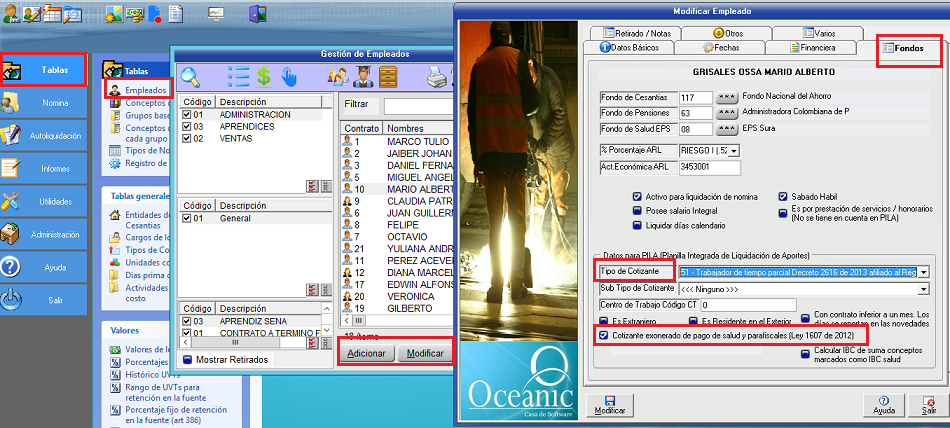Image resolution: width=950 pixels, height=428 pixels.
Task: Open the Tipo de Cotizante dropdown
Action: [923, 272]
